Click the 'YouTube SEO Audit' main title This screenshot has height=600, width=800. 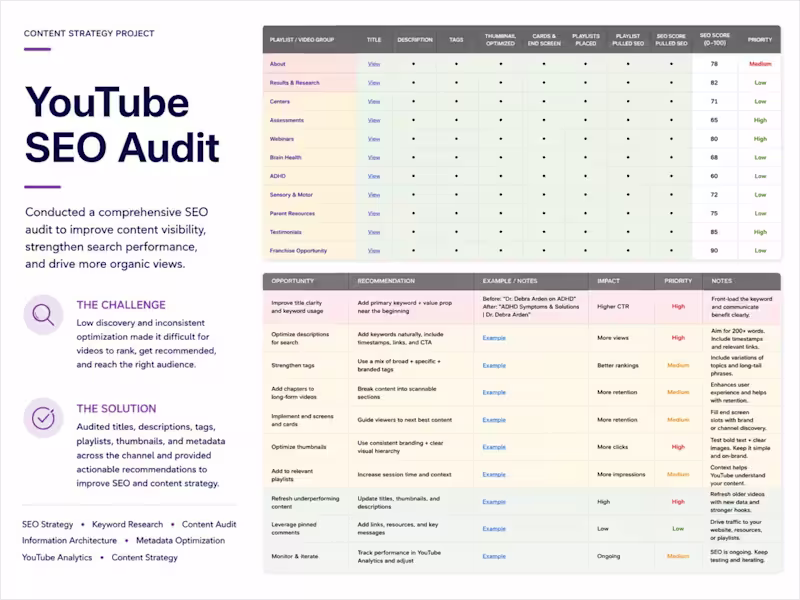[122, 125]
